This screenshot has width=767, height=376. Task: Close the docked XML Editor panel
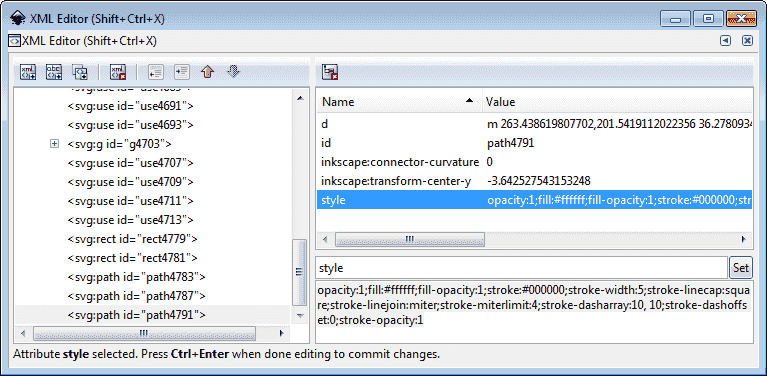pos(747,41)
